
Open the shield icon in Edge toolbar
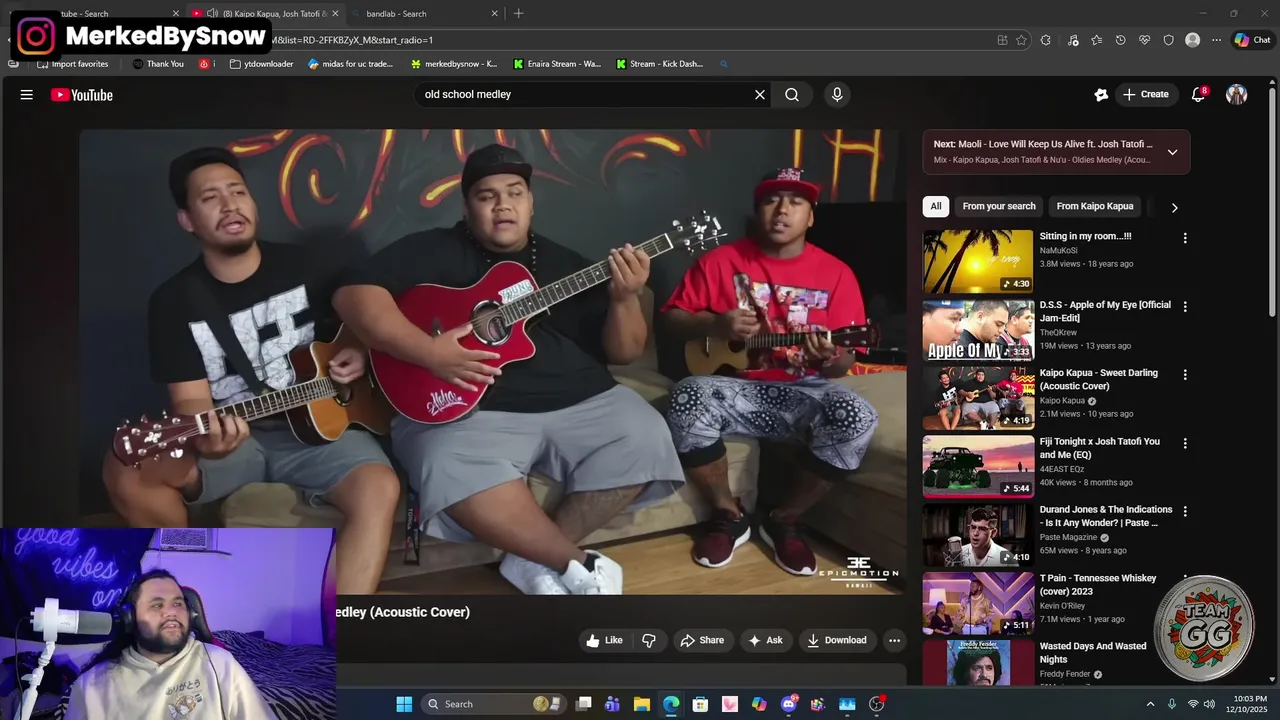coord(1168,40)
